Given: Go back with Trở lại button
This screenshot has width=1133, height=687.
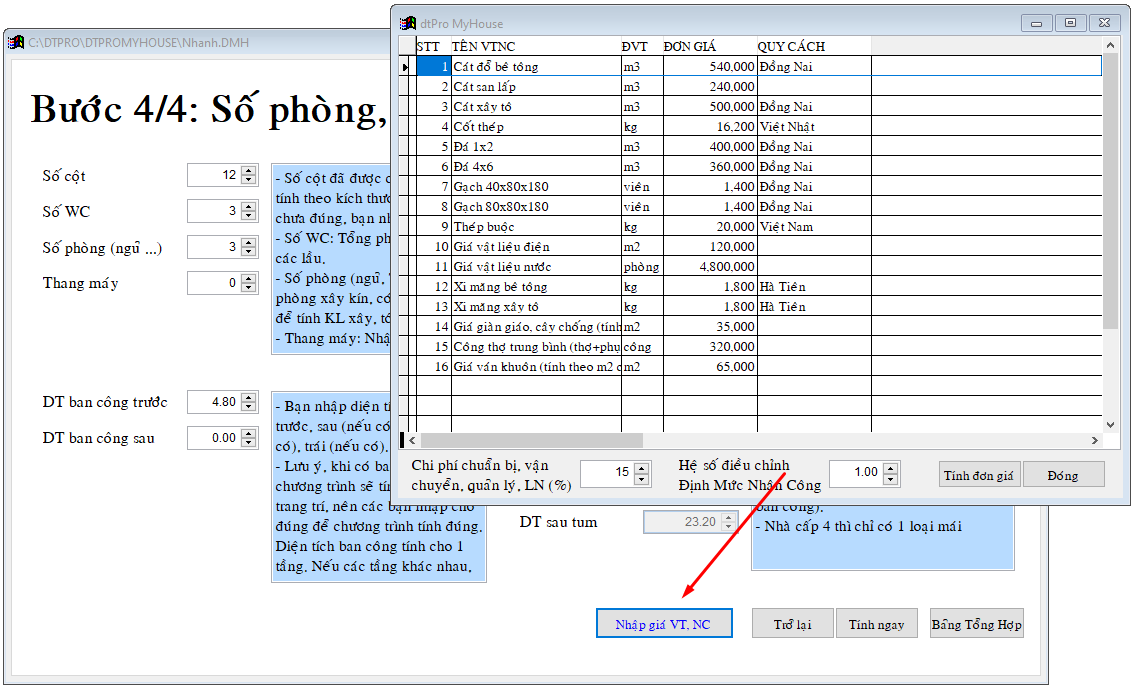Looking at the screenshot, I should [792, 624].
